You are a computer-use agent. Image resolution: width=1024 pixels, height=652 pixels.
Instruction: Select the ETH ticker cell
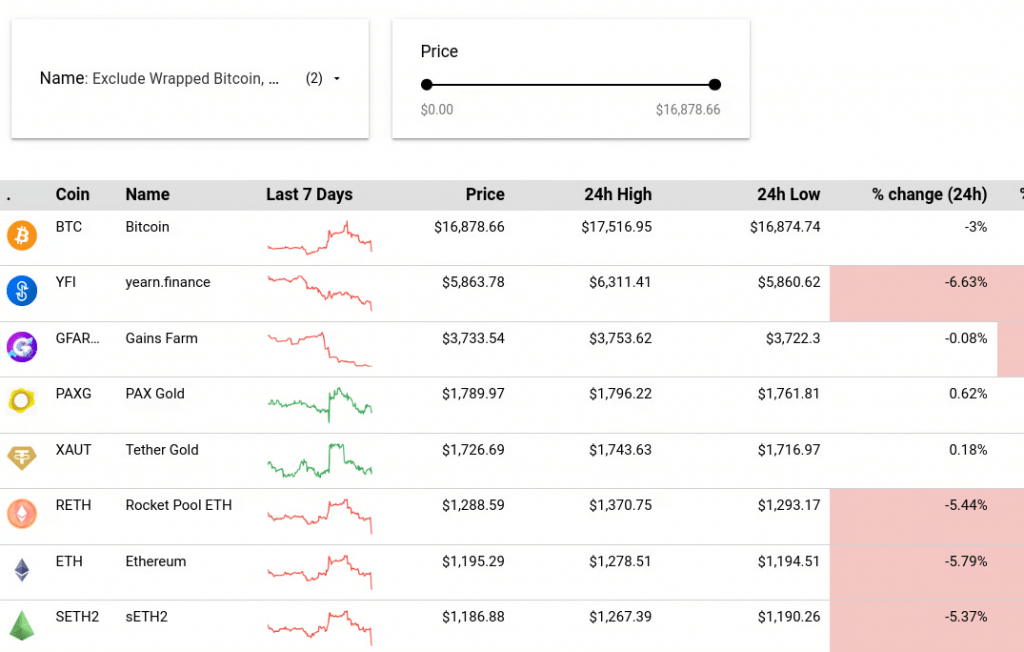point(69,562)
